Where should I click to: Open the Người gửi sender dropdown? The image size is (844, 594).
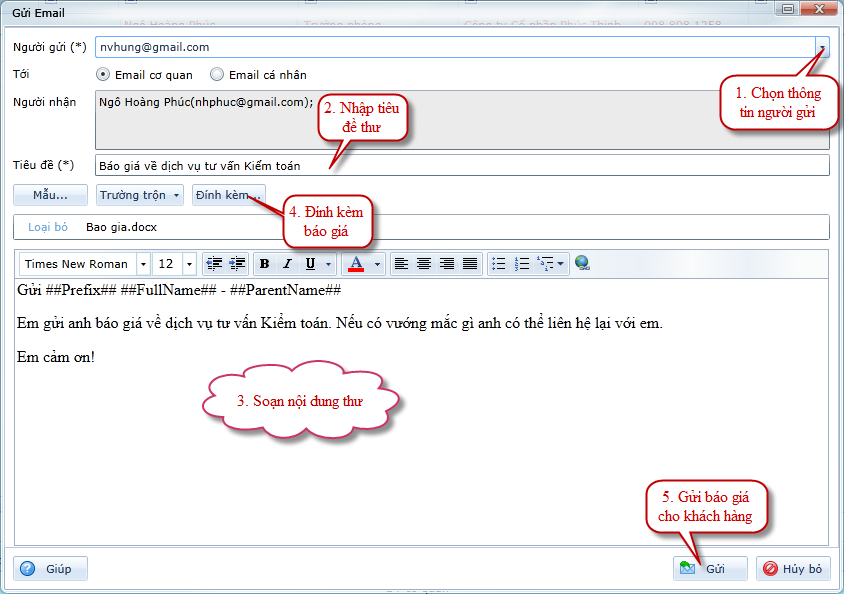[x=821, y=47]
